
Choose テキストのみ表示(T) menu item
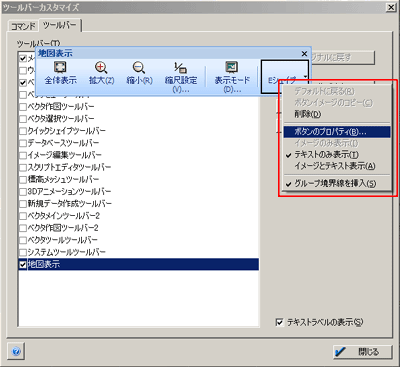pyautogui.click(x=337, y=155)
